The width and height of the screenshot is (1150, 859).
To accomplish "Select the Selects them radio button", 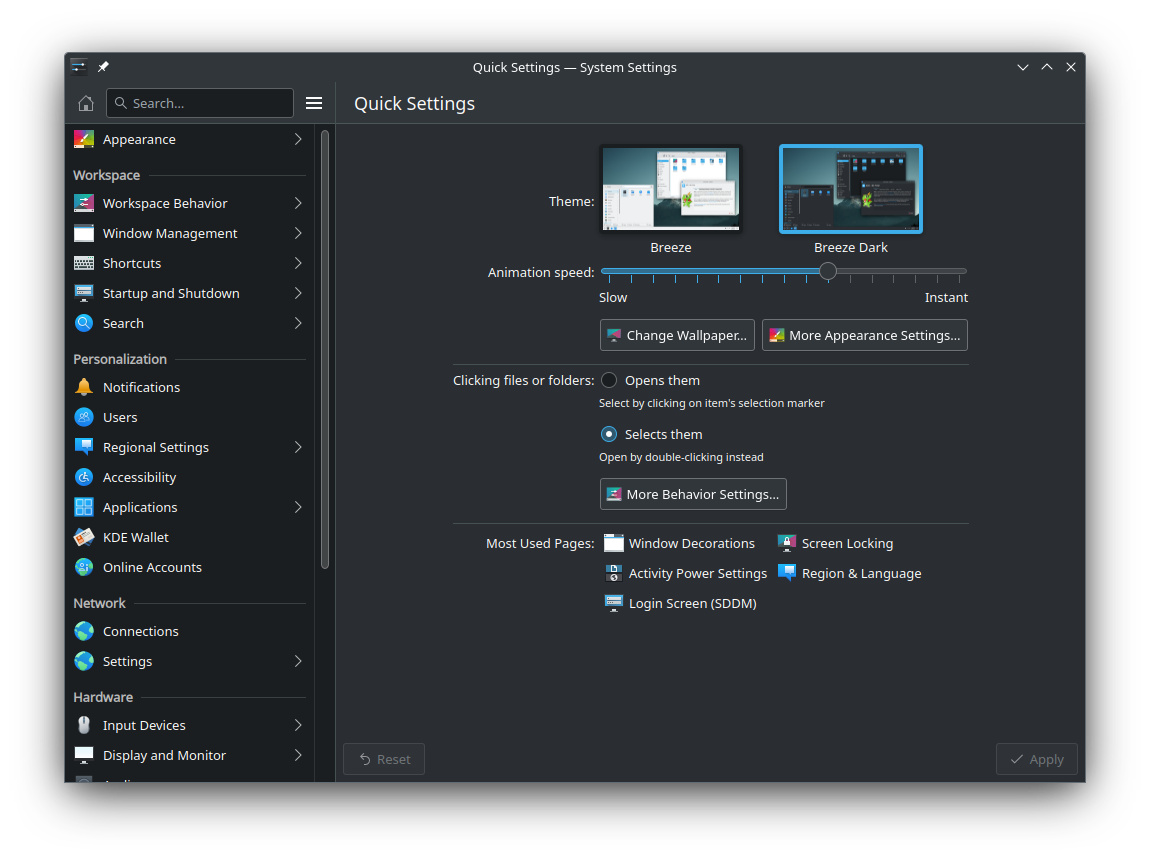I will [x=609, y=434].
